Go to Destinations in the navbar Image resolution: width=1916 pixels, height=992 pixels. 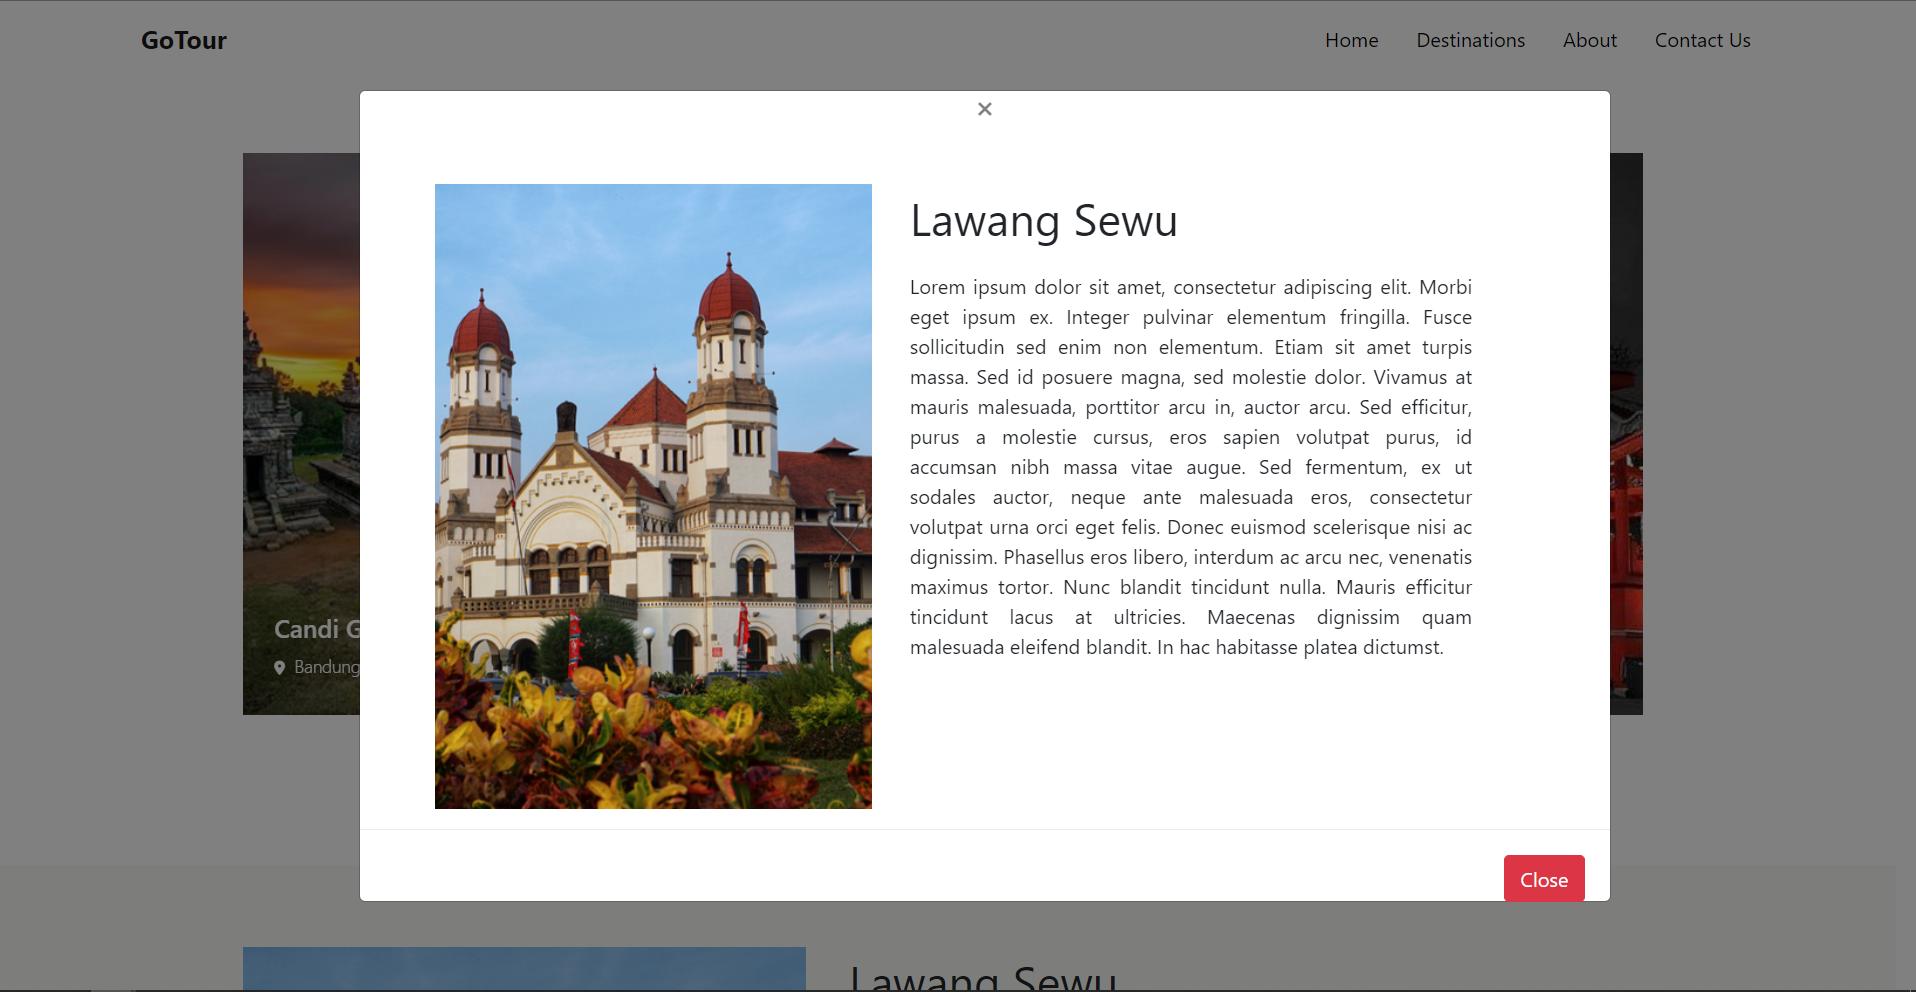(x=1470, y=40)
